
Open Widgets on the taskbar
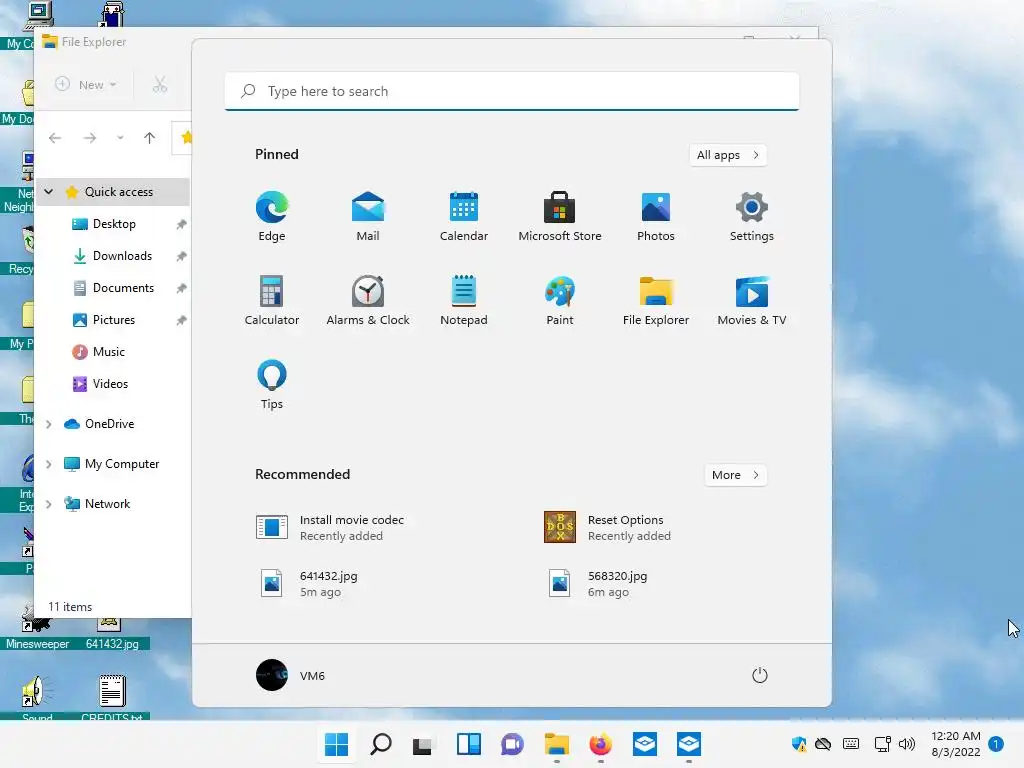coord(469,744)
